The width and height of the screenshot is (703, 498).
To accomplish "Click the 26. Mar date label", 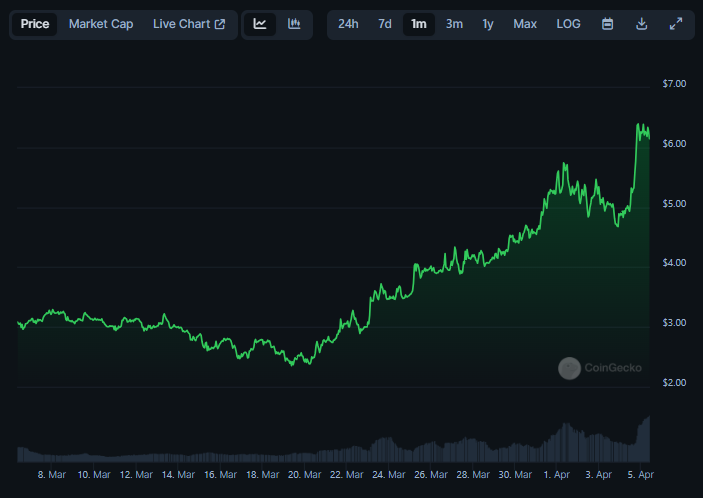I will [x=431, y=475].
